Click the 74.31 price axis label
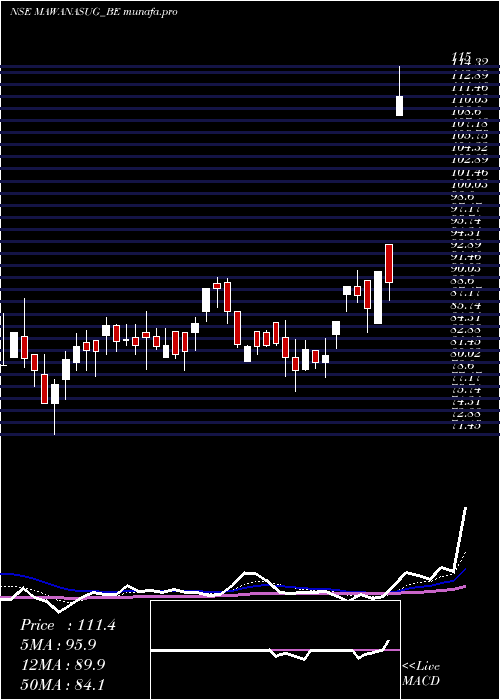The image size is (500, 700). point(466,402)
